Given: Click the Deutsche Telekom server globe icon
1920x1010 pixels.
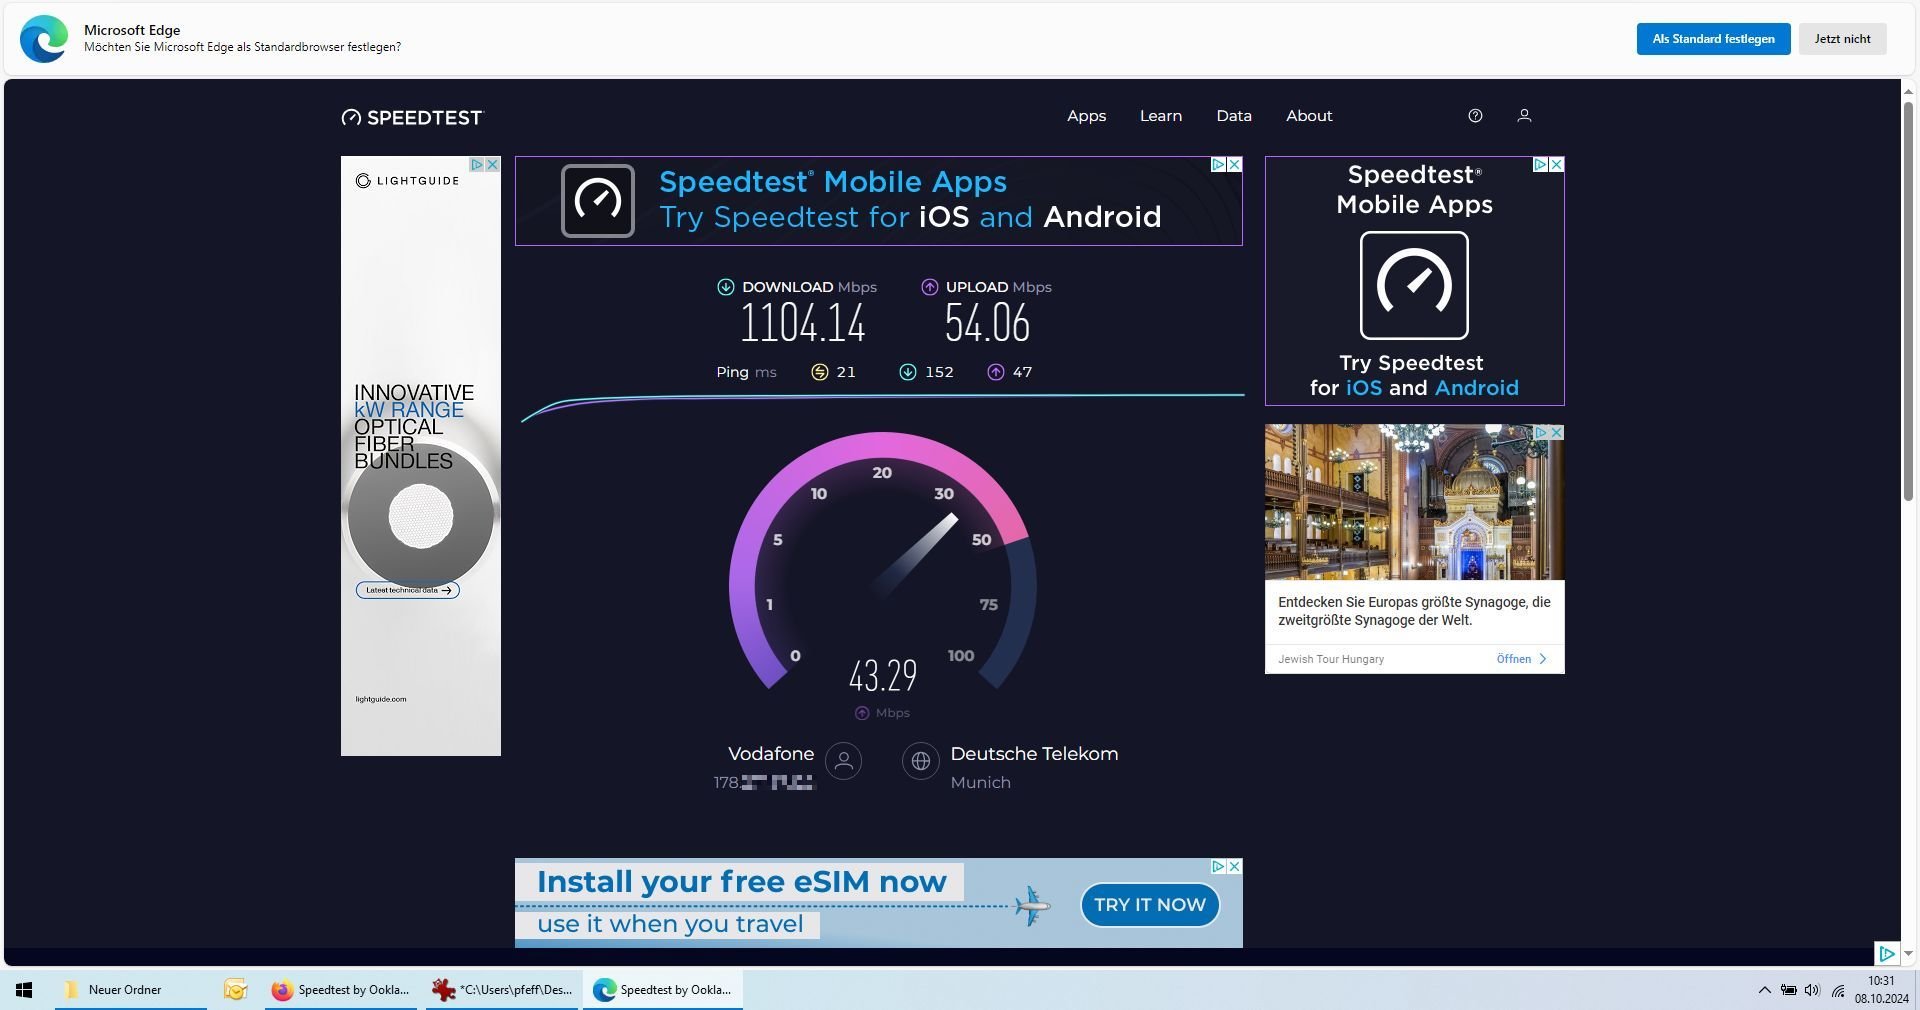Looking at the screenshot, I should [x=920, y=761].
